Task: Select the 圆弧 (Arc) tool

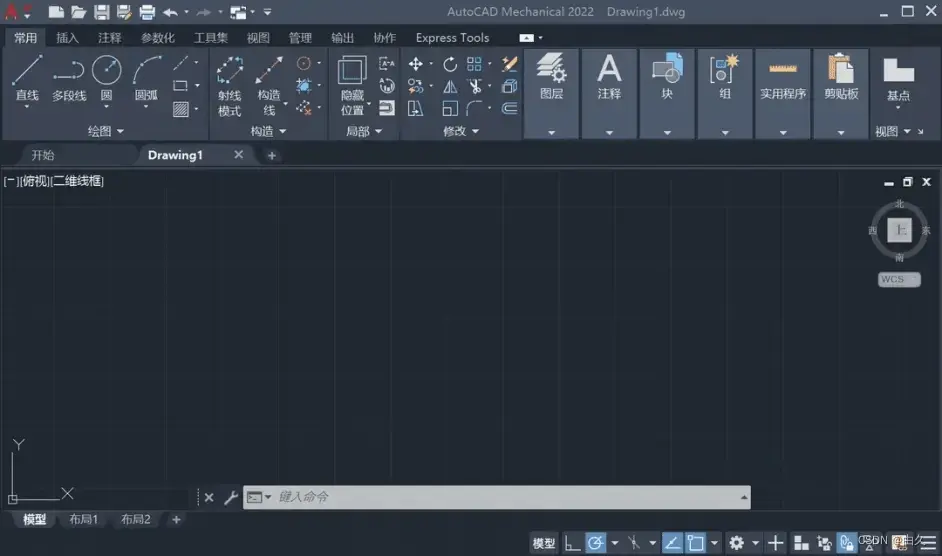Action: point(147,79)
